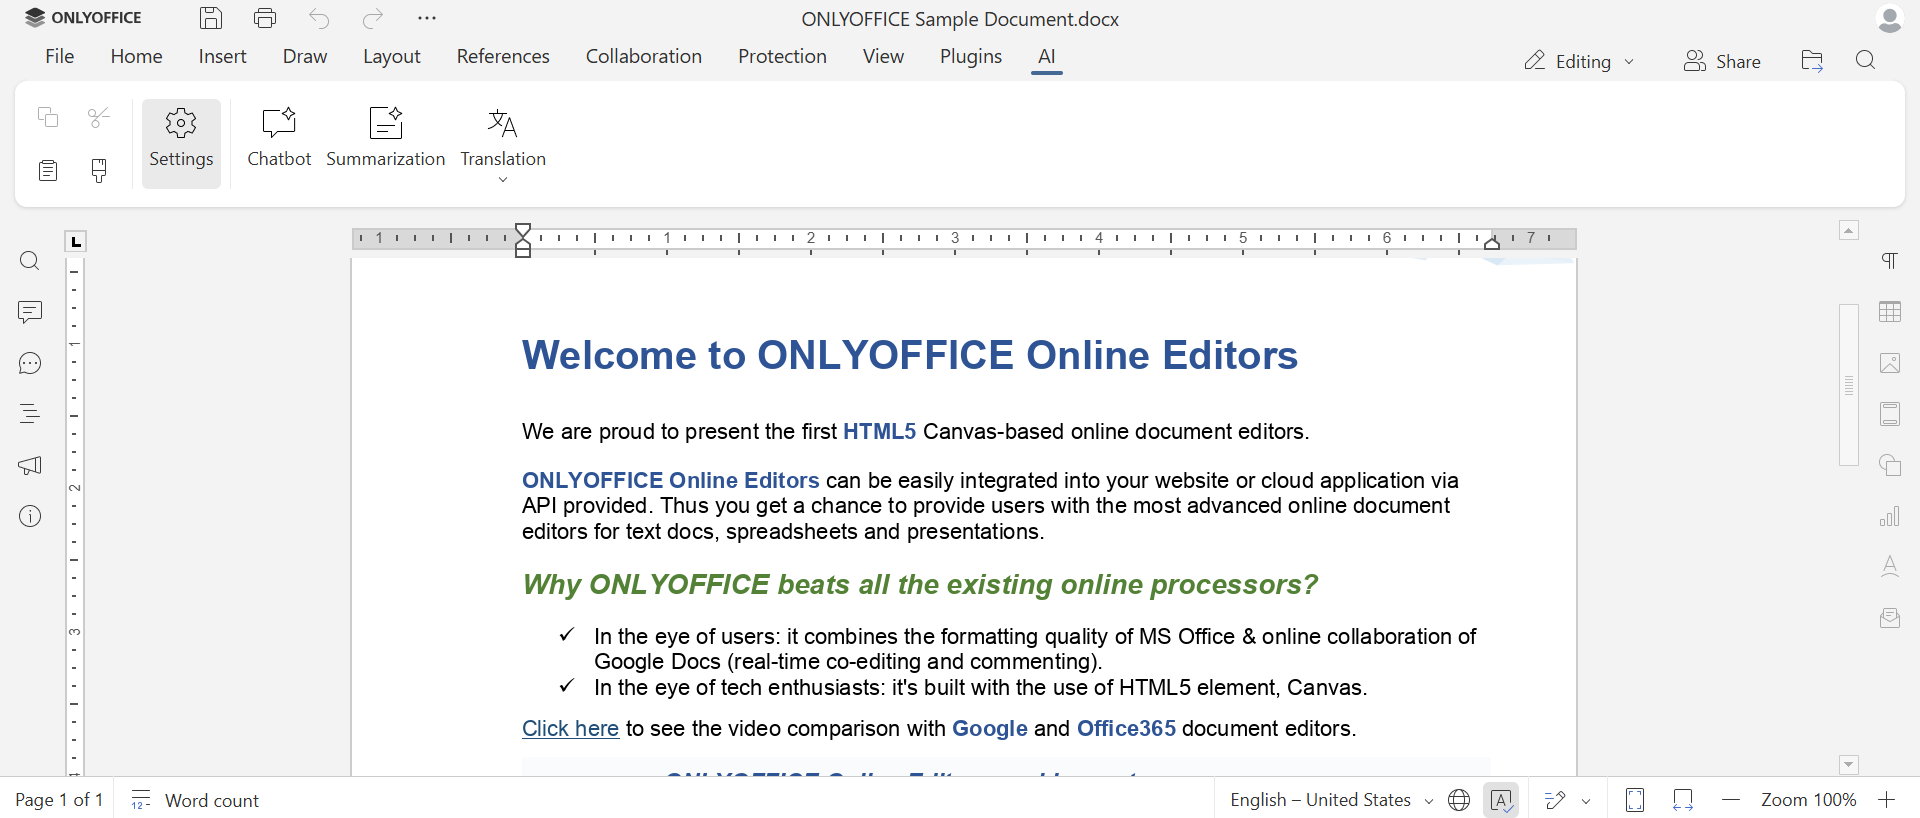Click the Share button
The width and height of the screenshot is (1920, 818).
tap(1722, 62)
